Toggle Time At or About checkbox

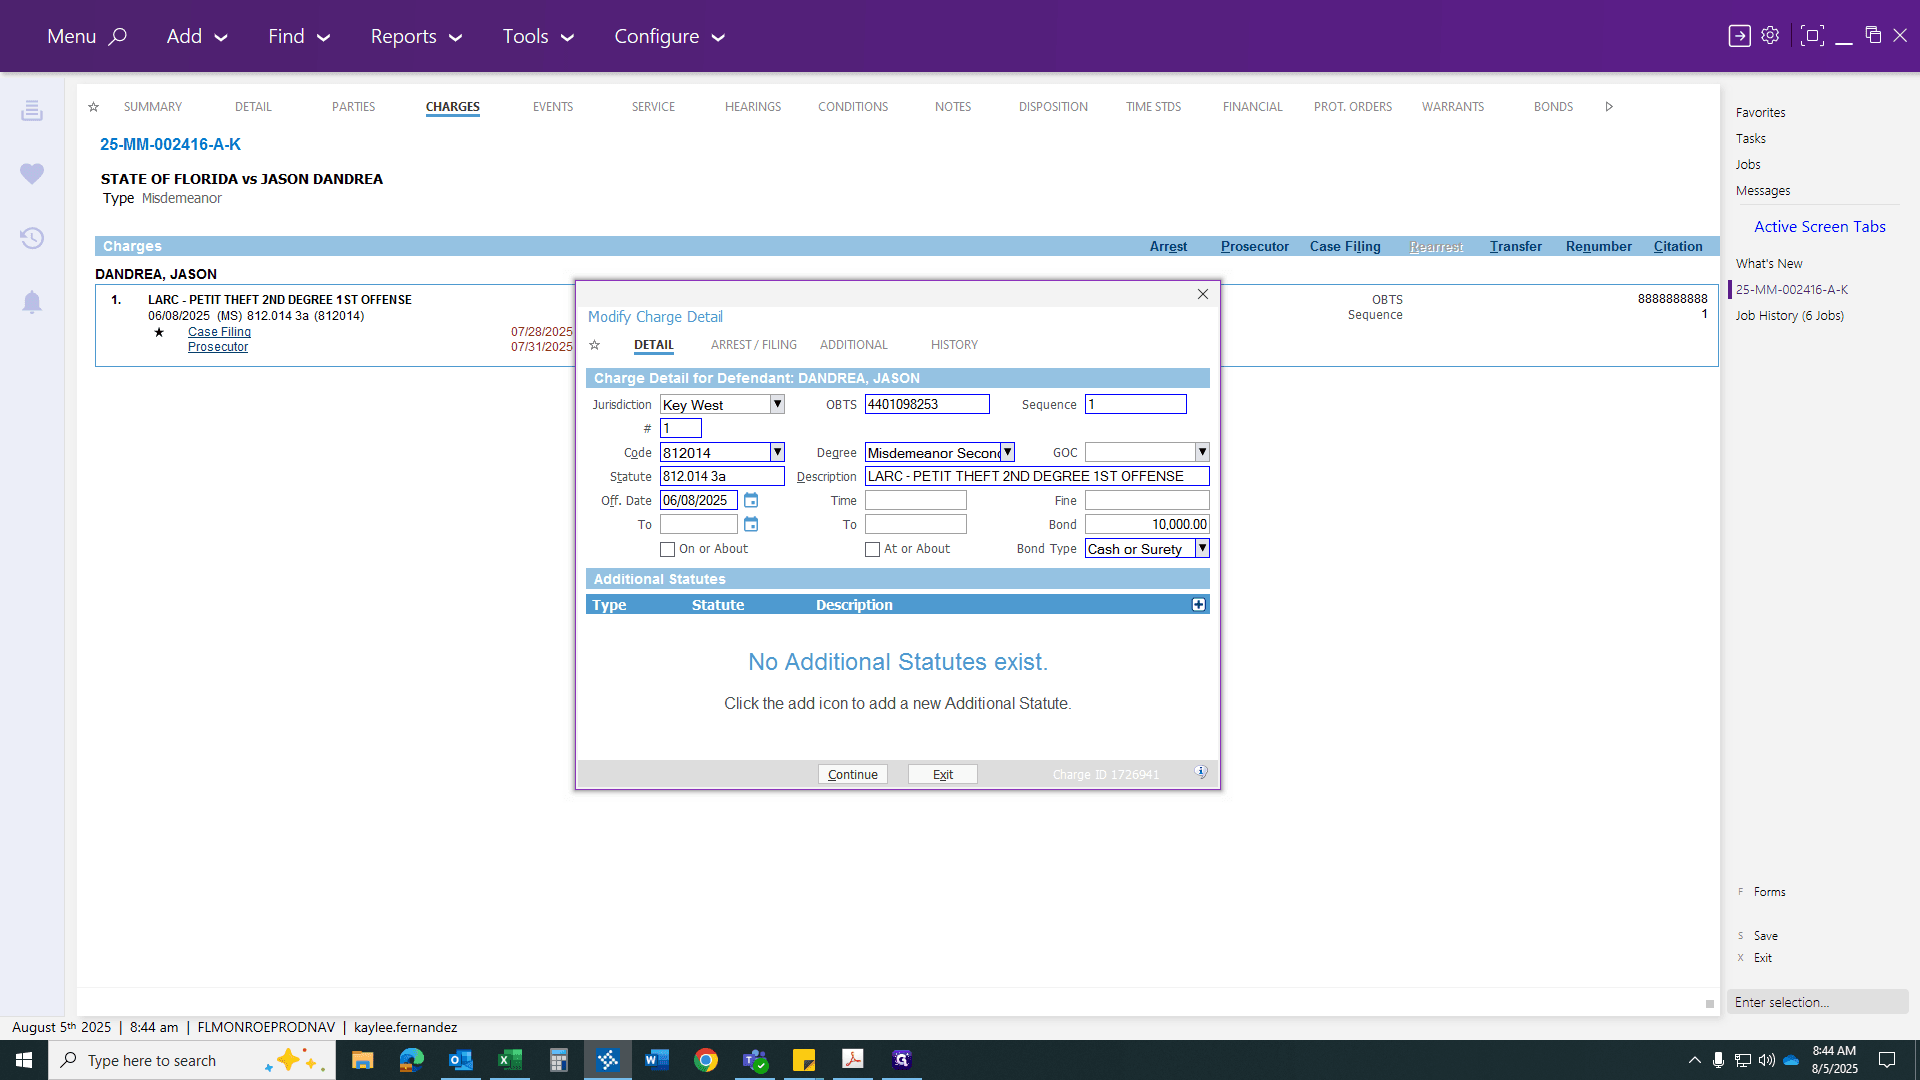point(872,549)
